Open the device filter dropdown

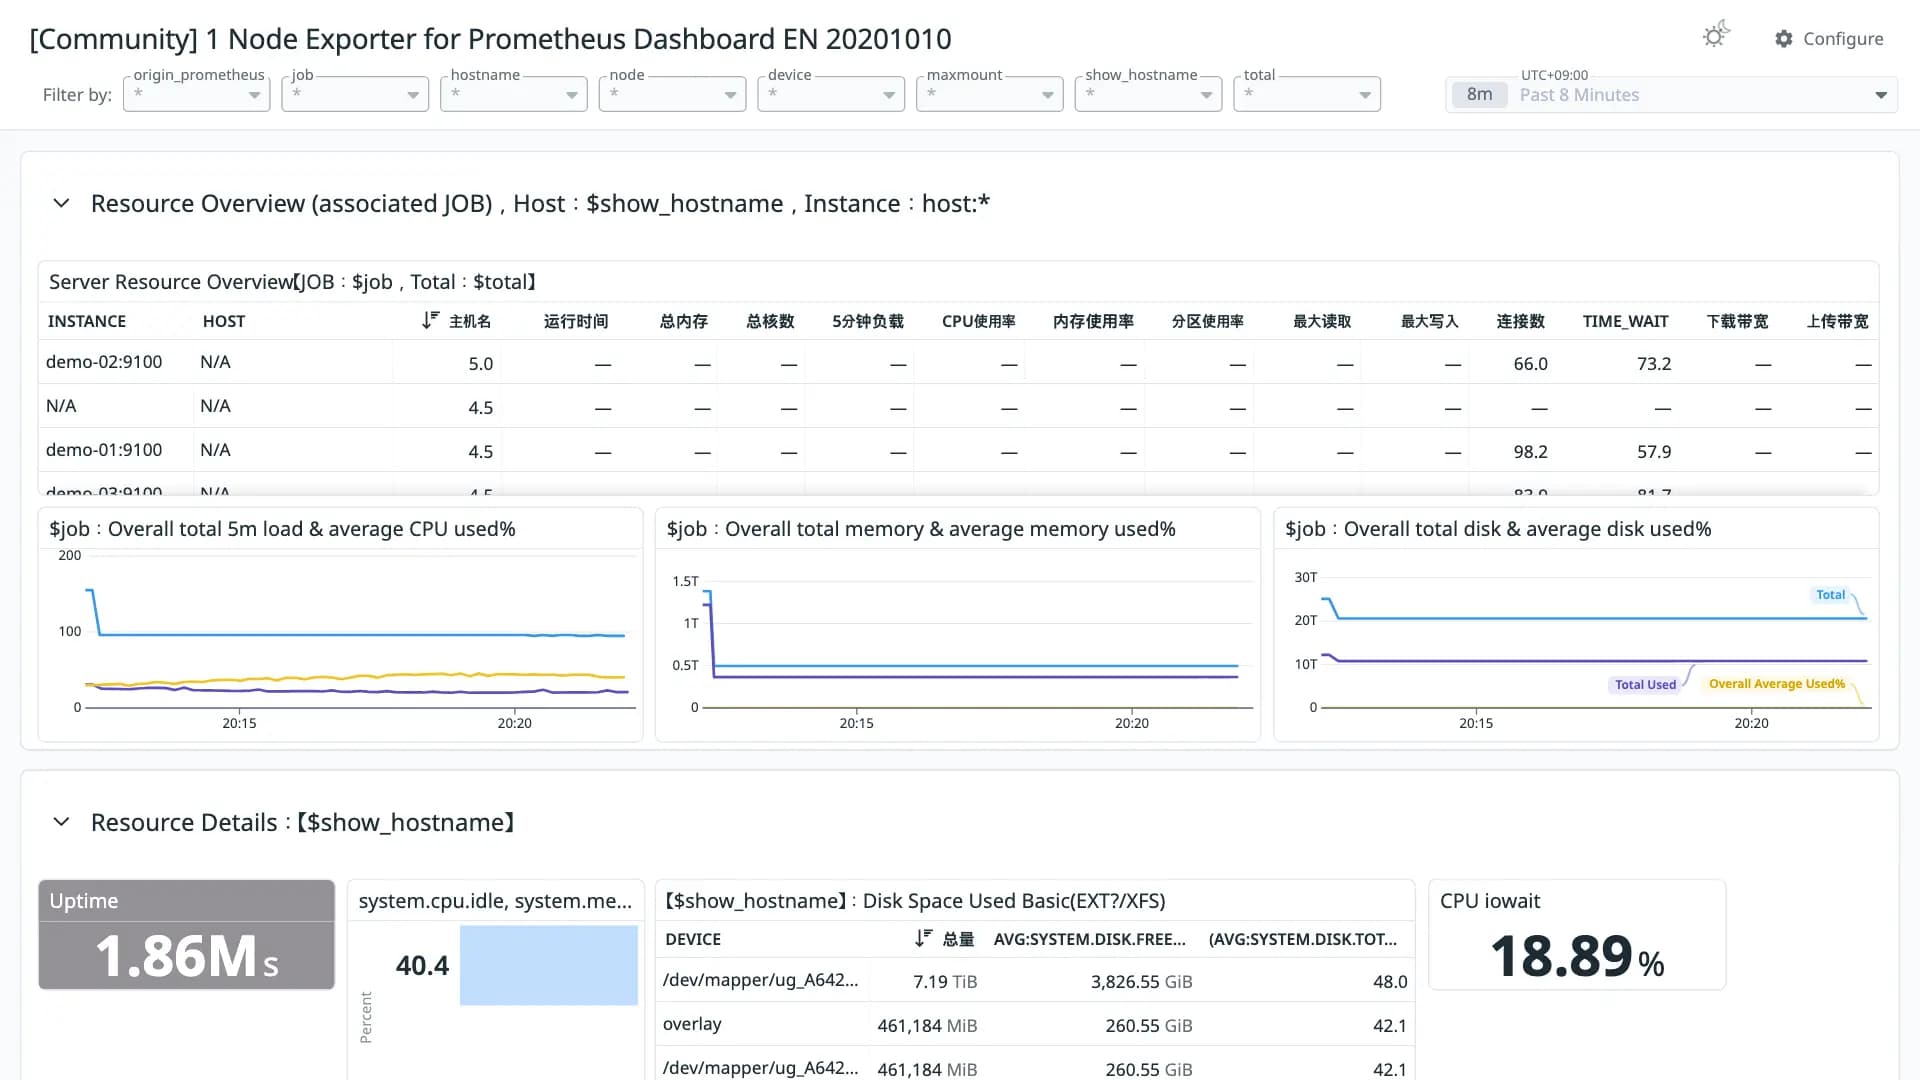coord(831,94)
